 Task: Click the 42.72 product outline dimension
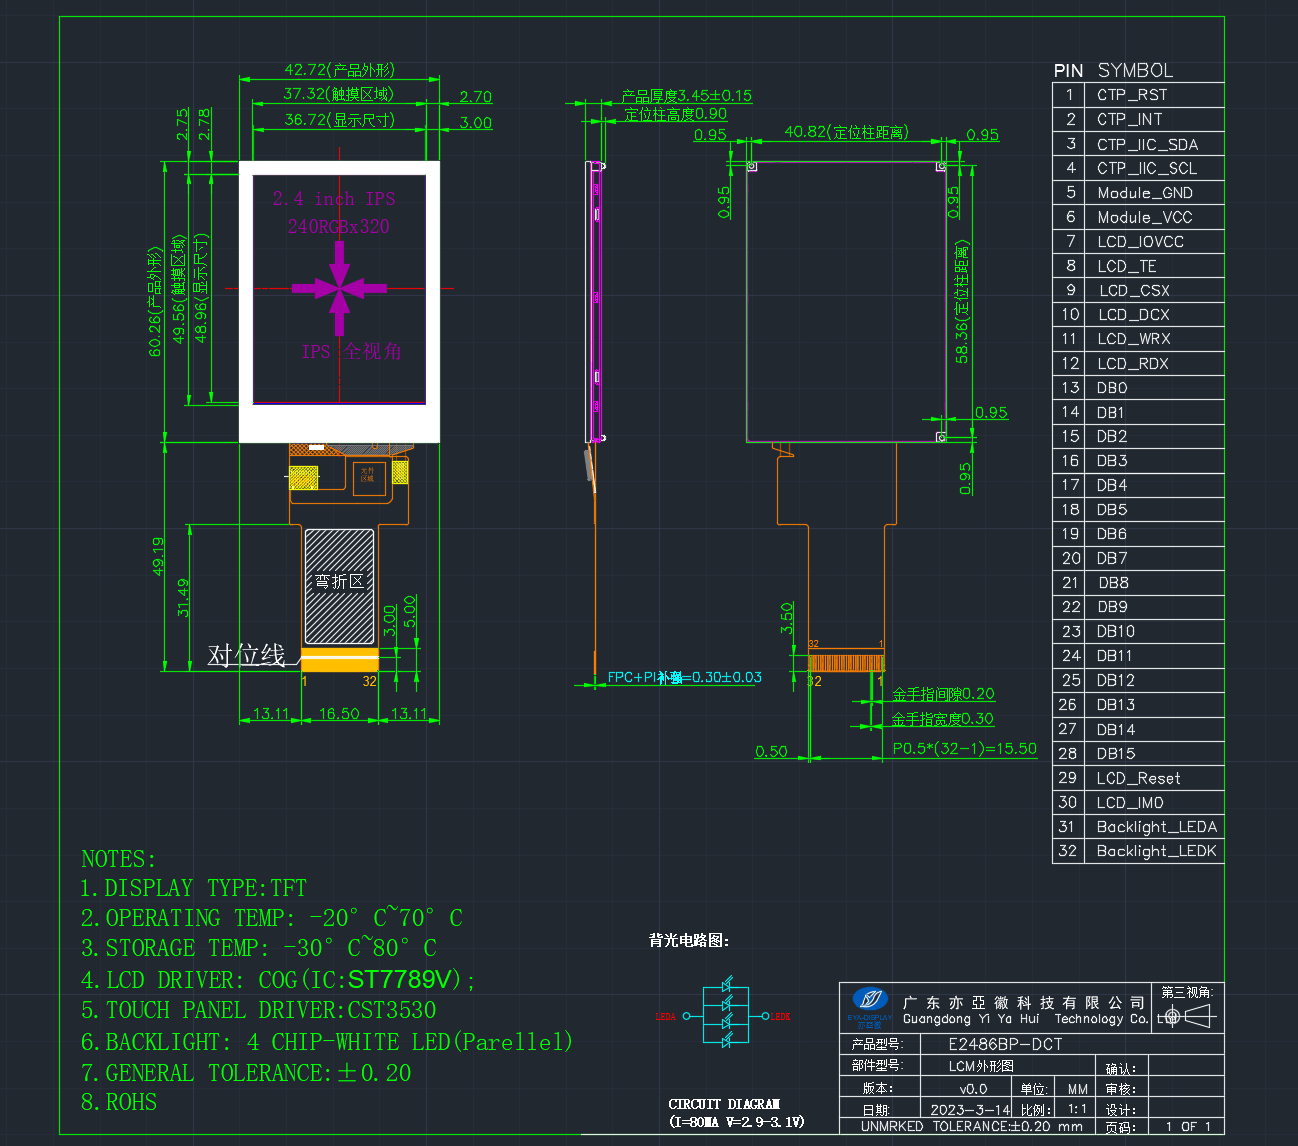tap(339, 69)
